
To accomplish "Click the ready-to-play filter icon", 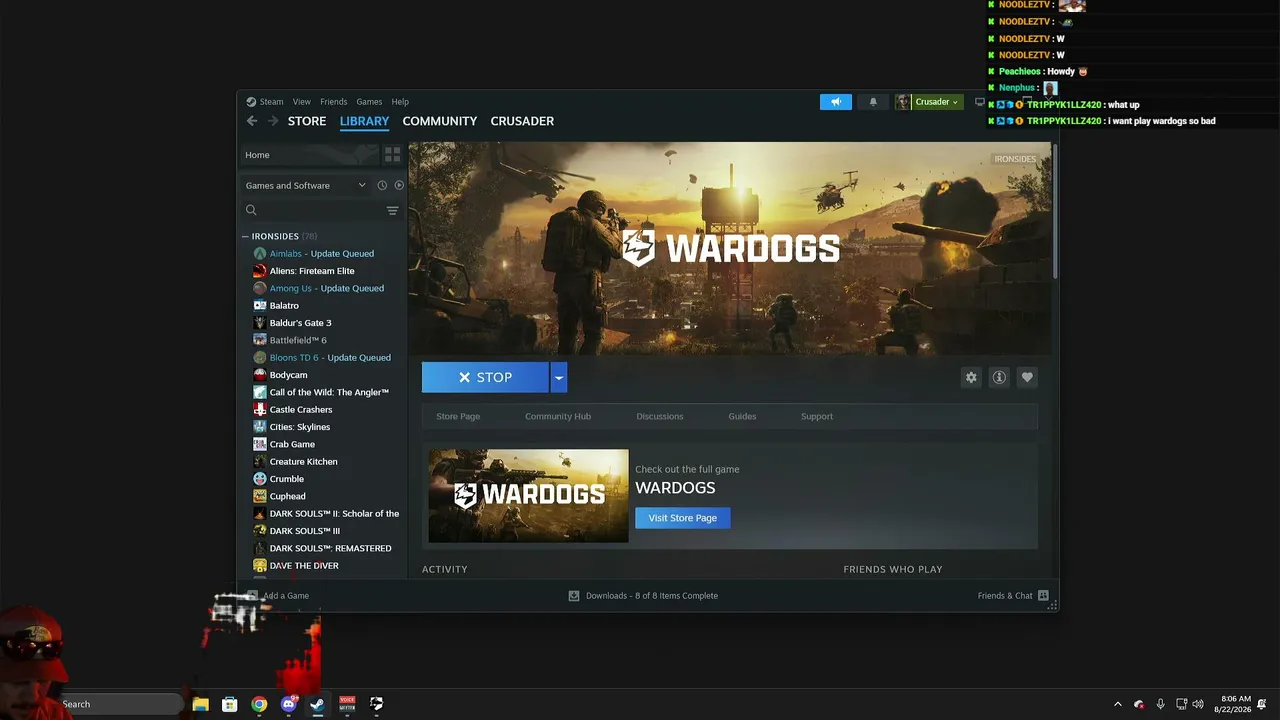I will coord(399,185).
